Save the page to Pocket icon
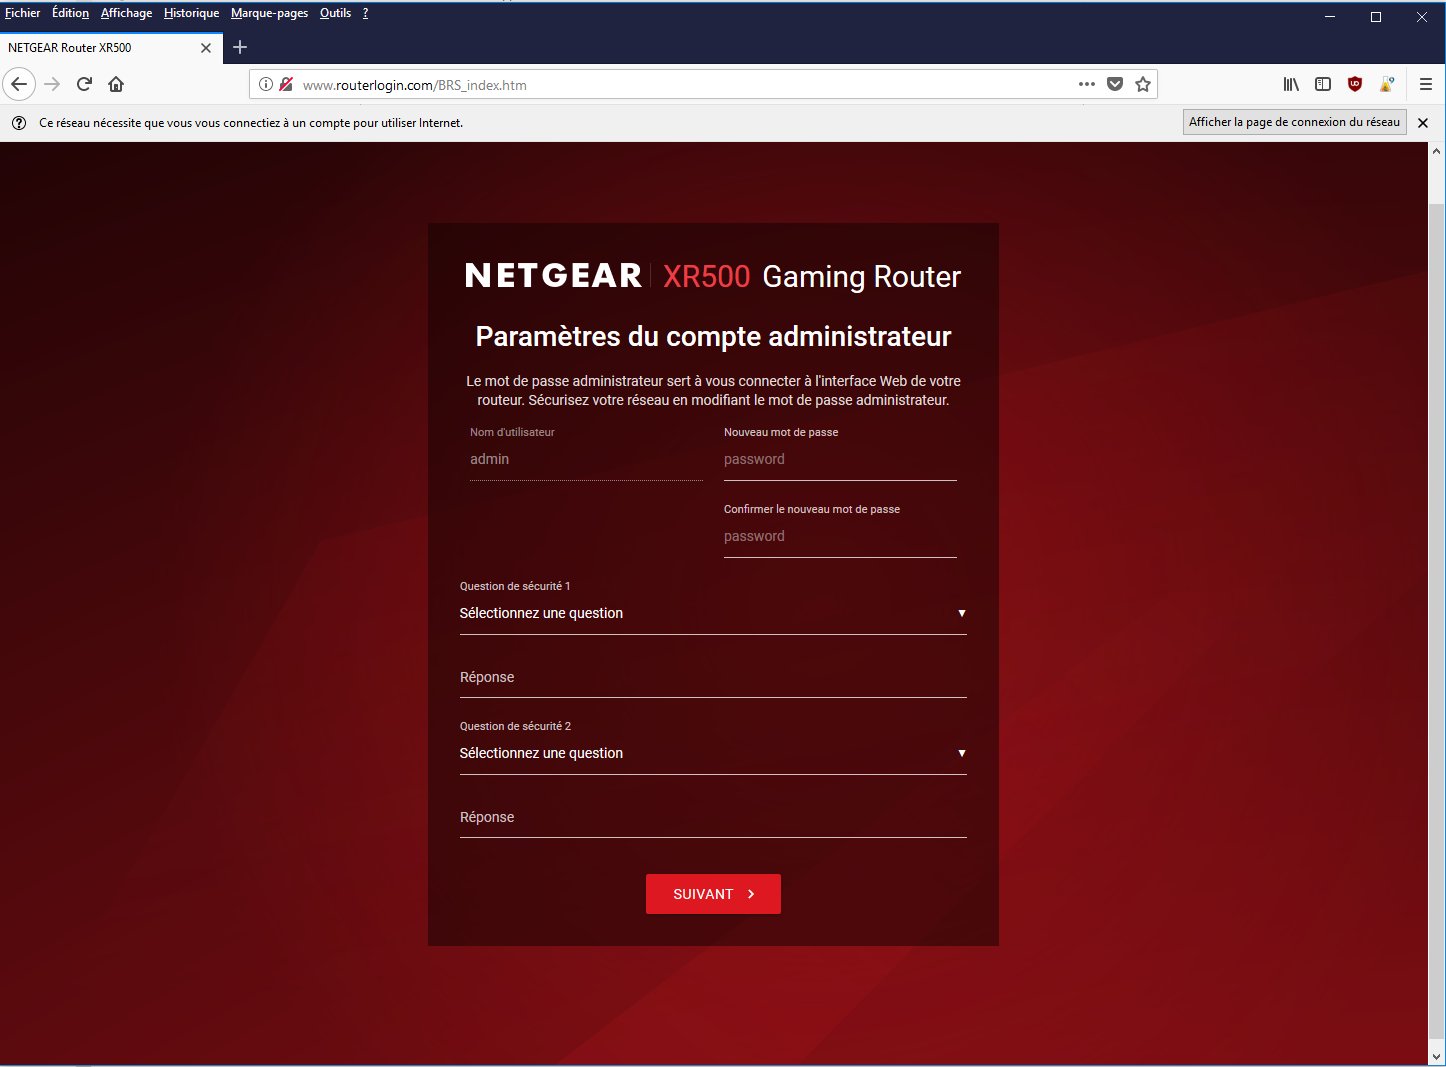 tap(1115, 85)
